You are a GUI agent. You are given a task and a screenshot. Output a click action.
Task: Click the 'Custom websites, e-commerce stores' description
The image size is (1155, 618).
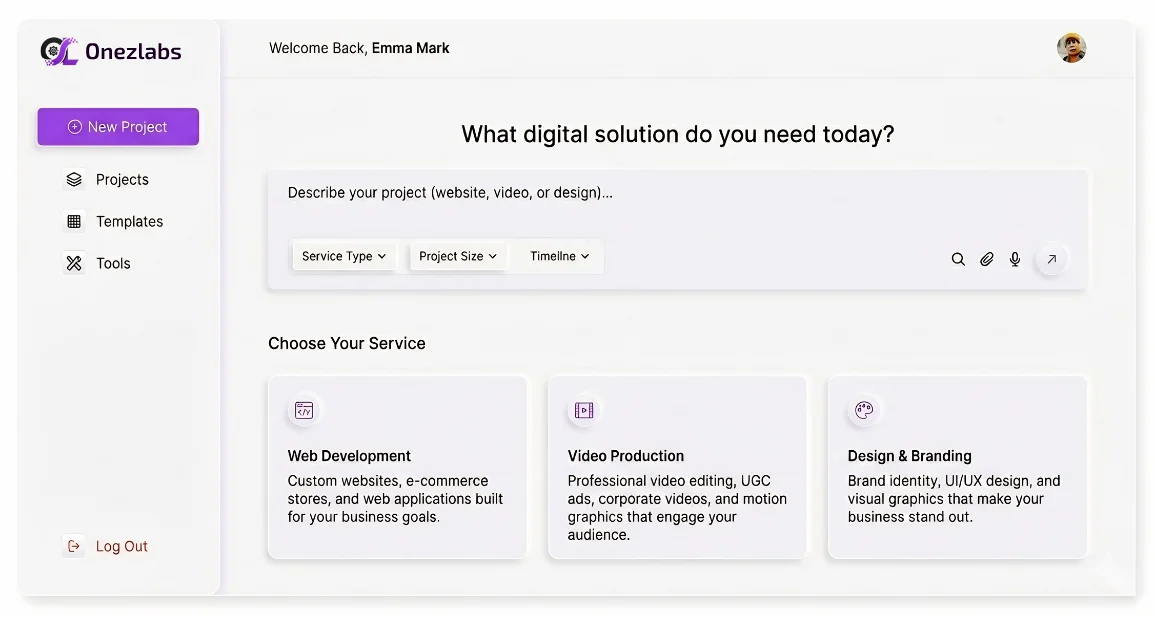(x=395, y=499)
